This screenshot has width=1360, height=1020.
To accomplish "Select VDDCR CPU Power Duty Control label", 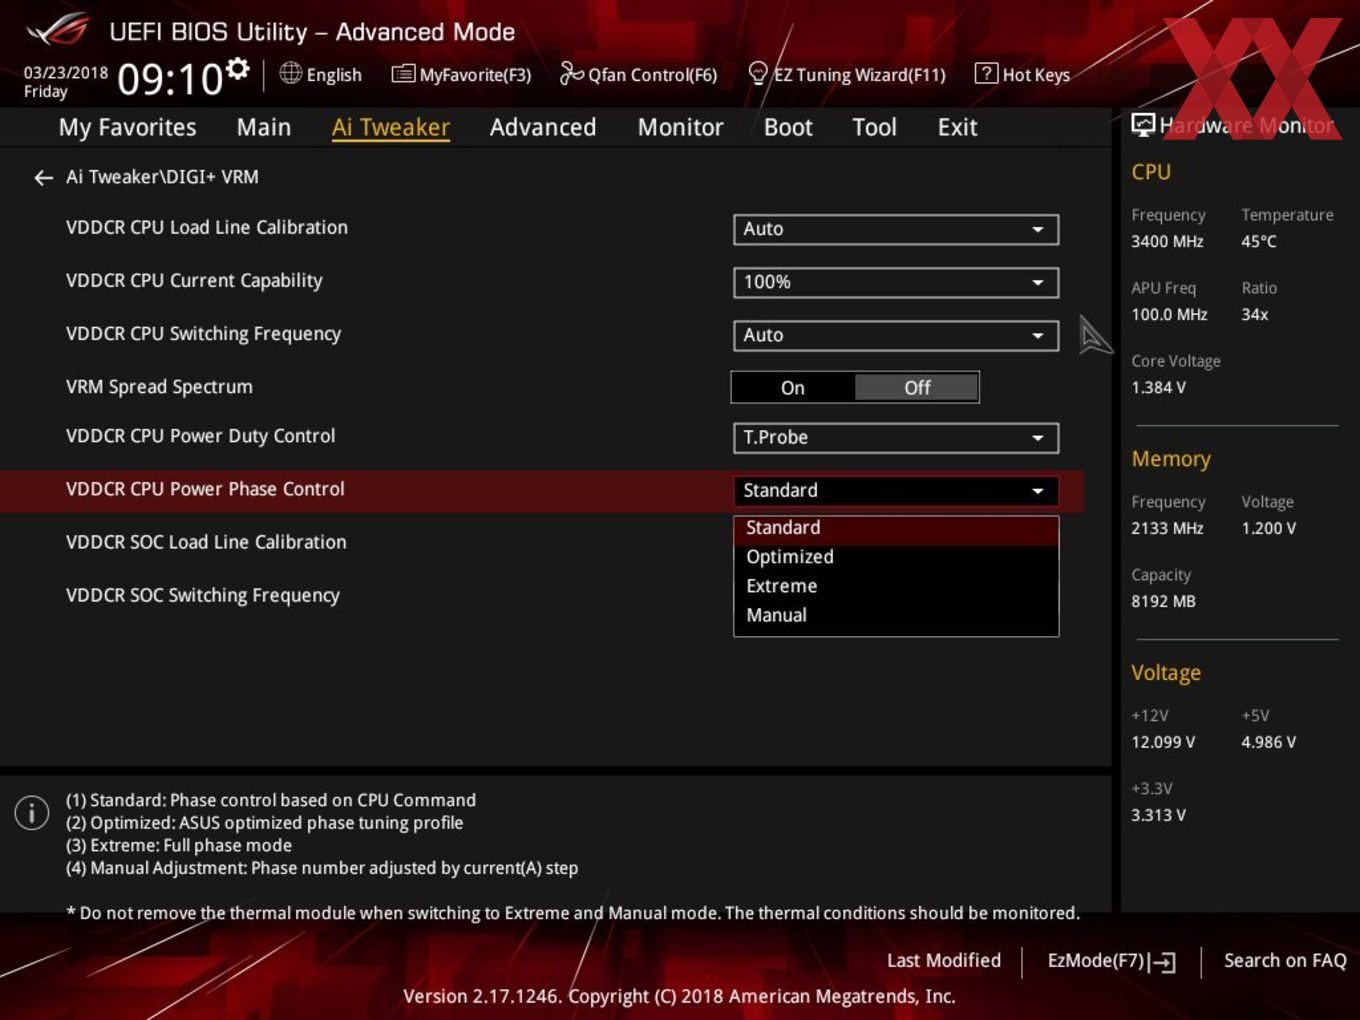I will 200,436.
